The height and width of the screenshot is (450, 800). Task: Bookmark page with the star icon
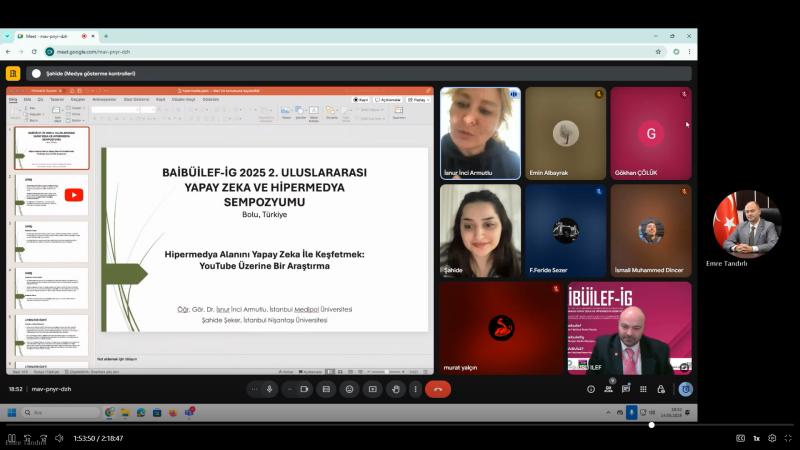[658, 52]
